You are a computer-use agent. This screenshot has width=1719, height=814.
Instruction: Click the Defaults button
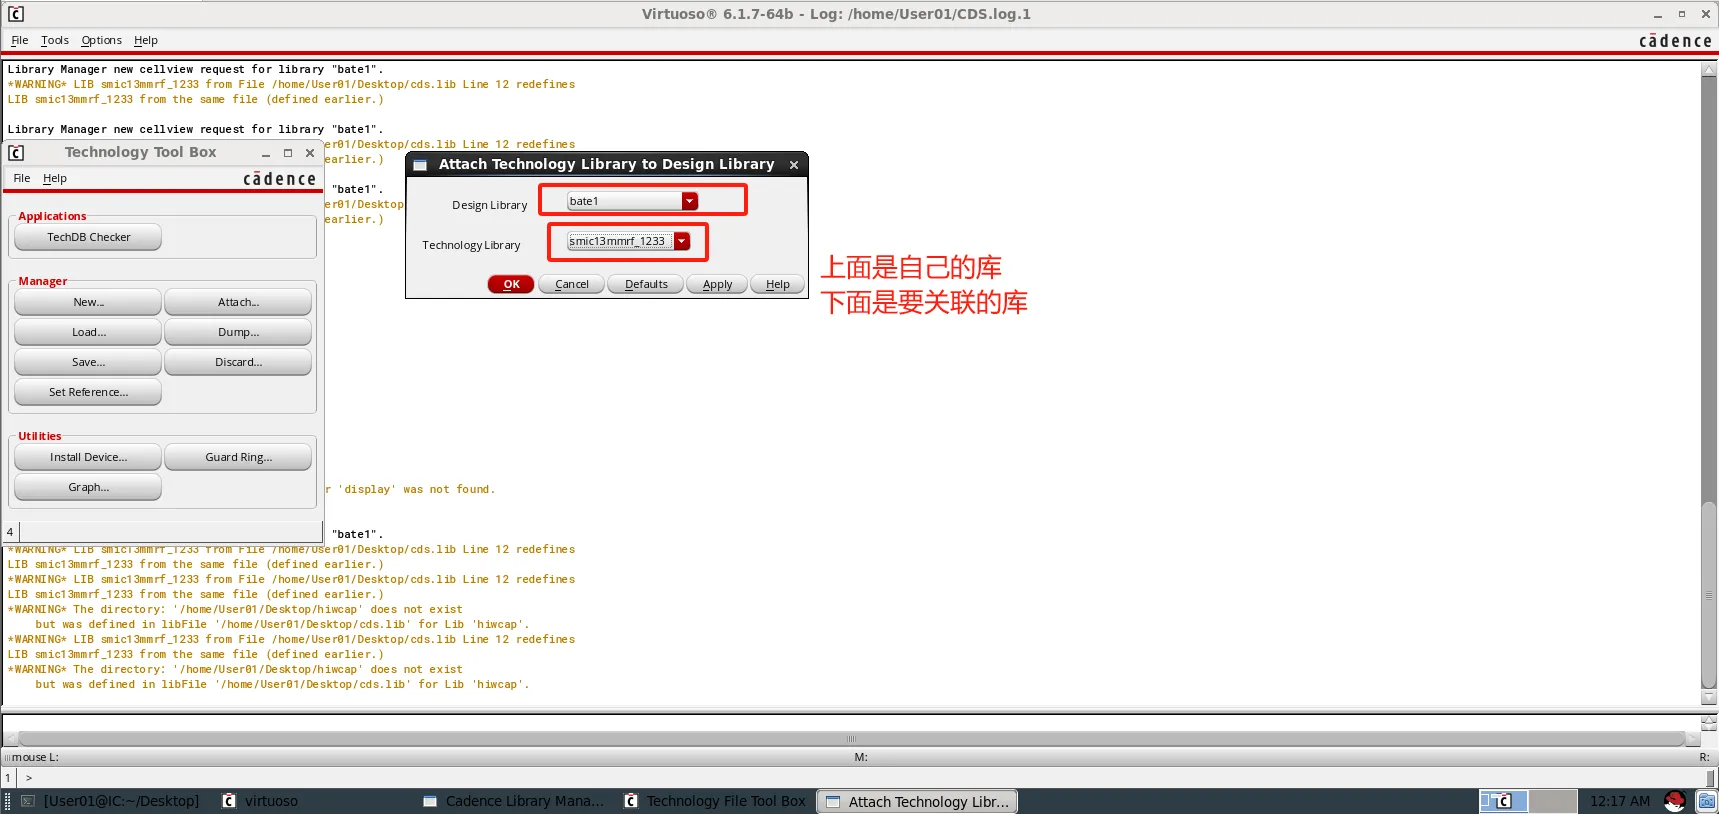(x=646, y=284)
